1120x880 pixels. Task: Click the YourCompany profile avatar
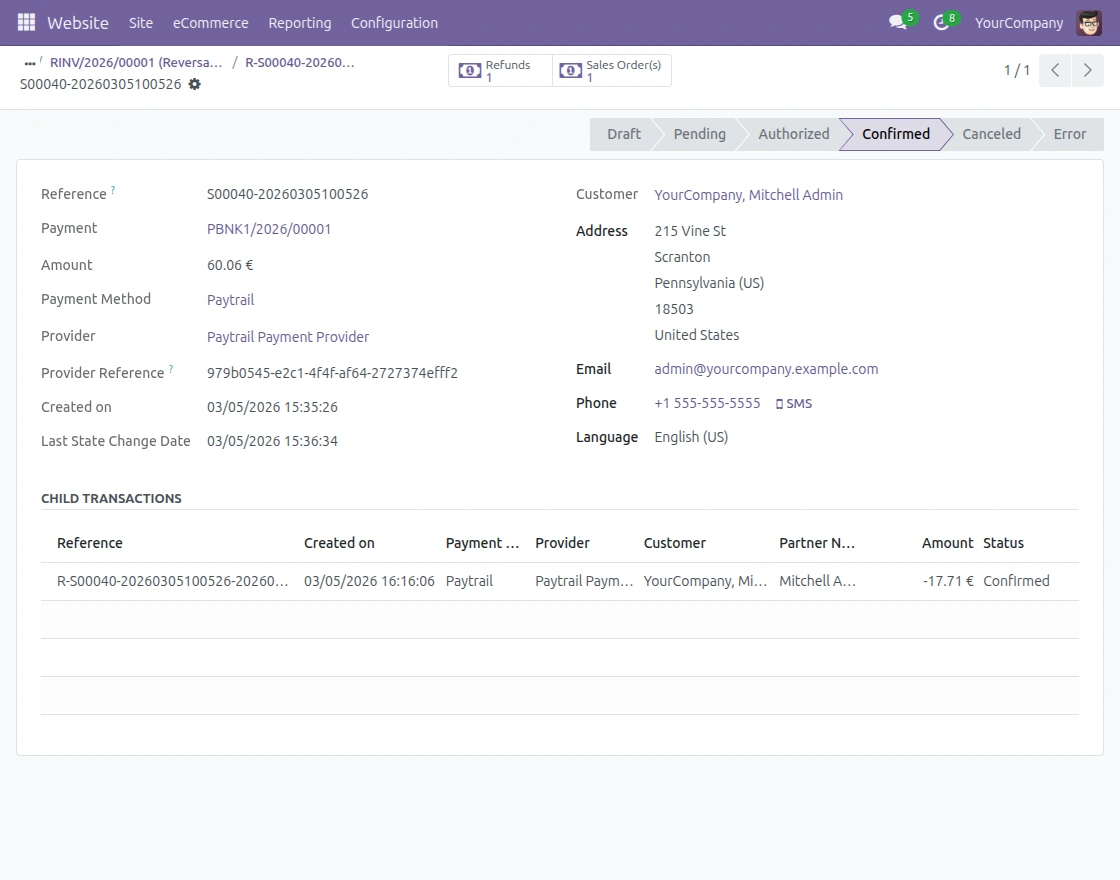click(1089, 22)
